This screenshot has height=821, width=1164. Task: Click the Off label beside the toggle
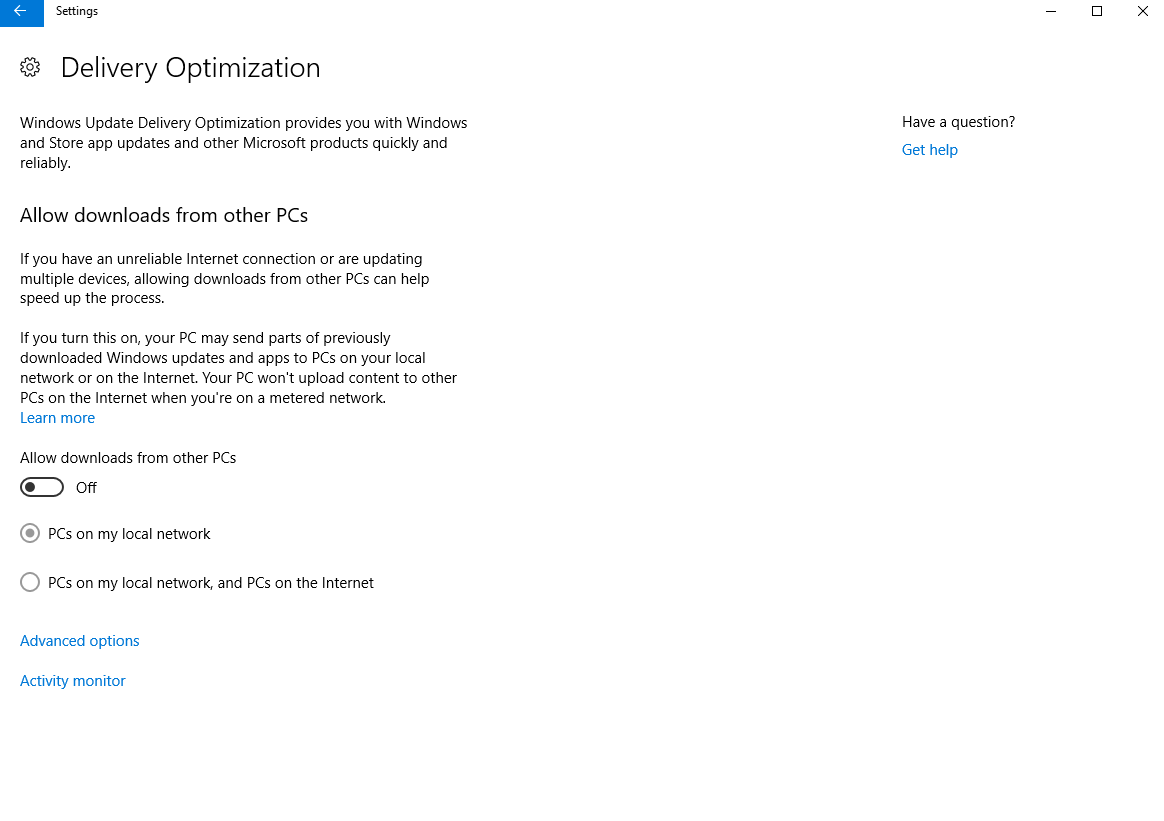tap(87, 488)
